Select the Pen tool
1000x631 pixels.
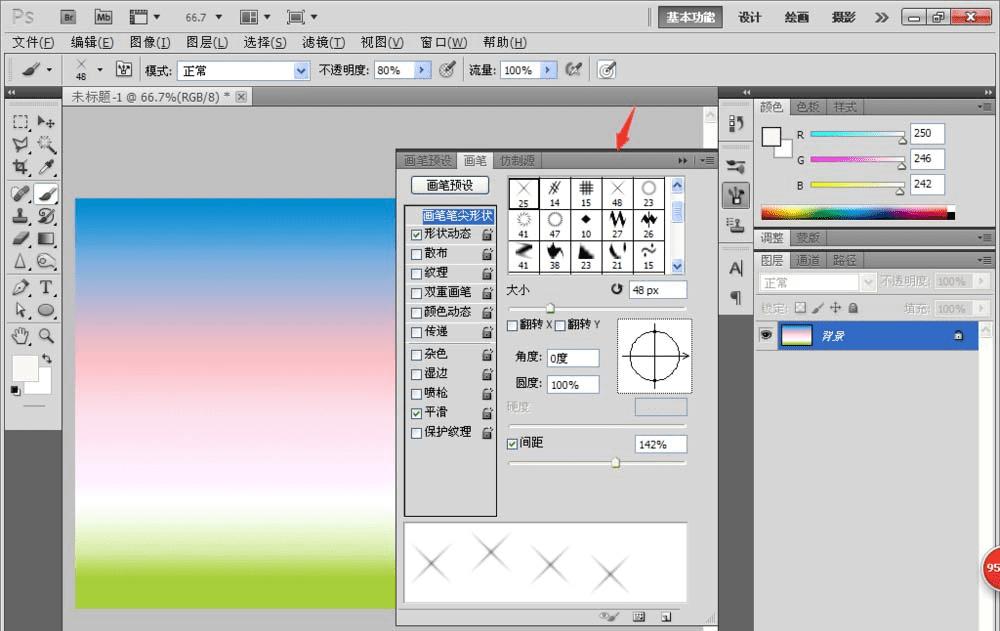20,288
